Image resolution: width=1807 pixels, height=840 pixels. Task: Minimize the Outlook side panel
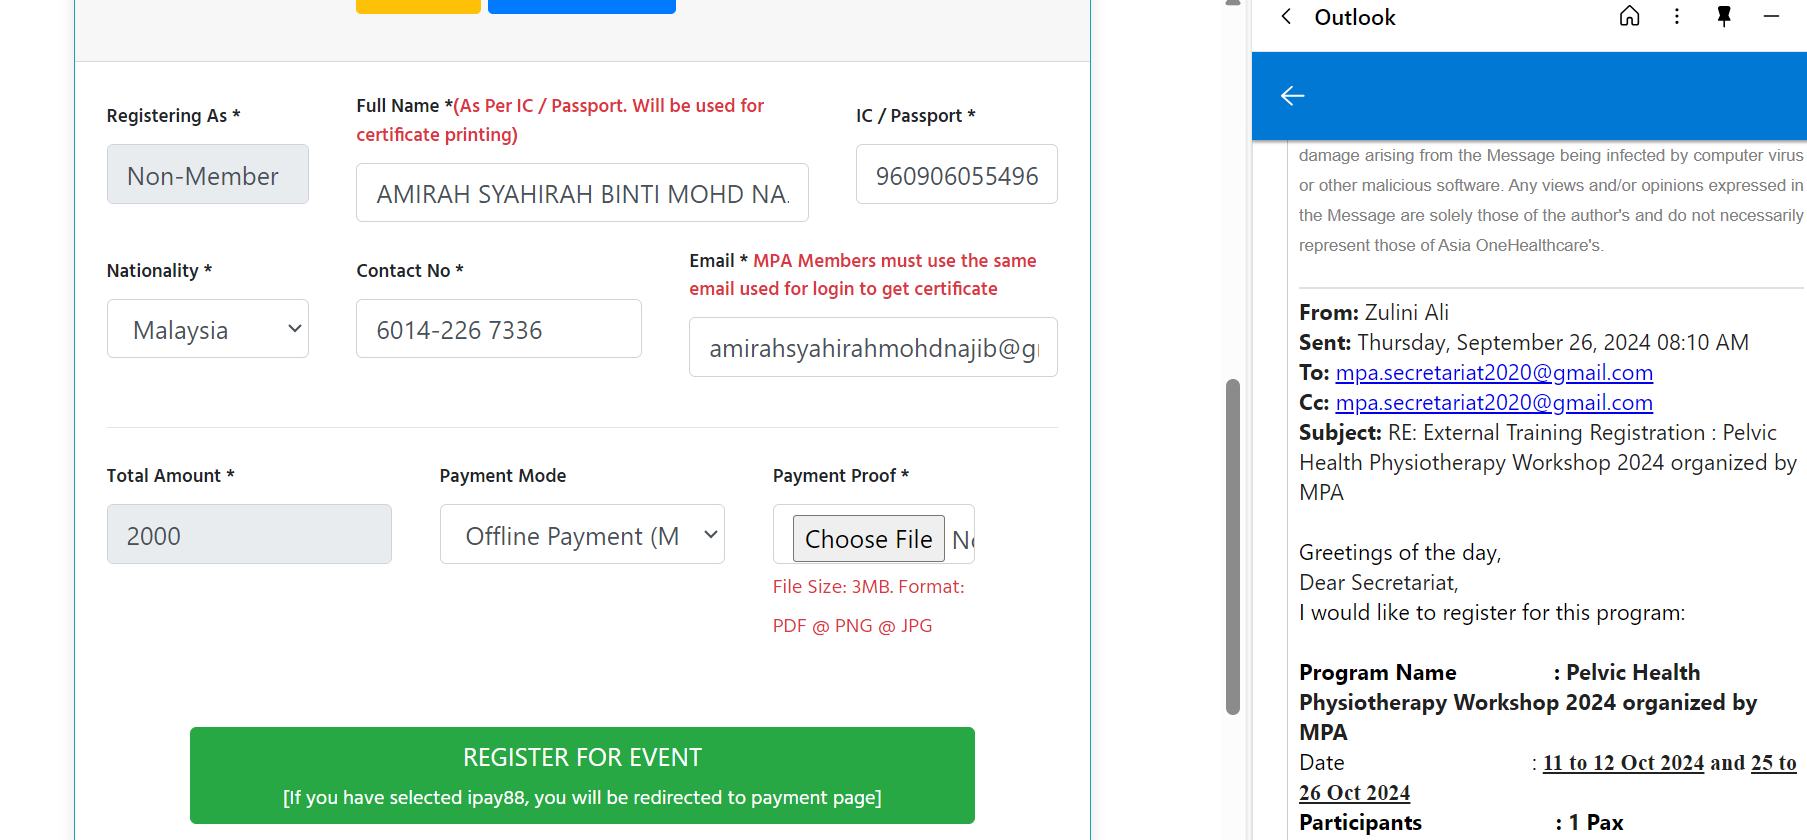tap(1771, 16)
